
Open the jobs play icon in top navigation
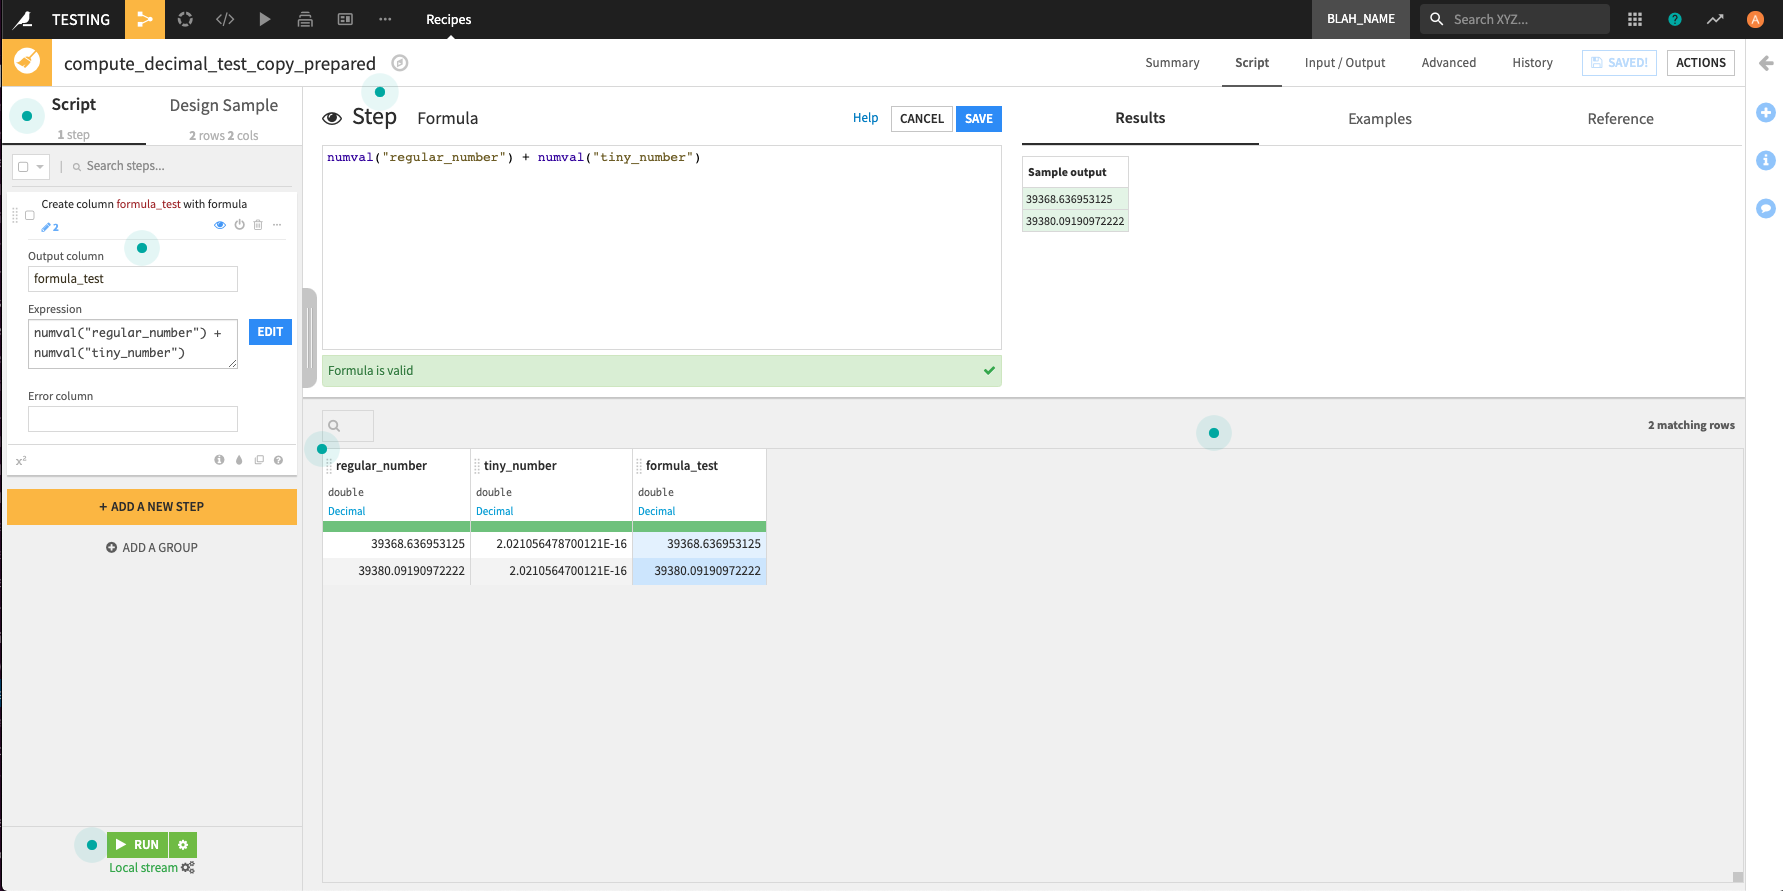click(x=265, y=19)
